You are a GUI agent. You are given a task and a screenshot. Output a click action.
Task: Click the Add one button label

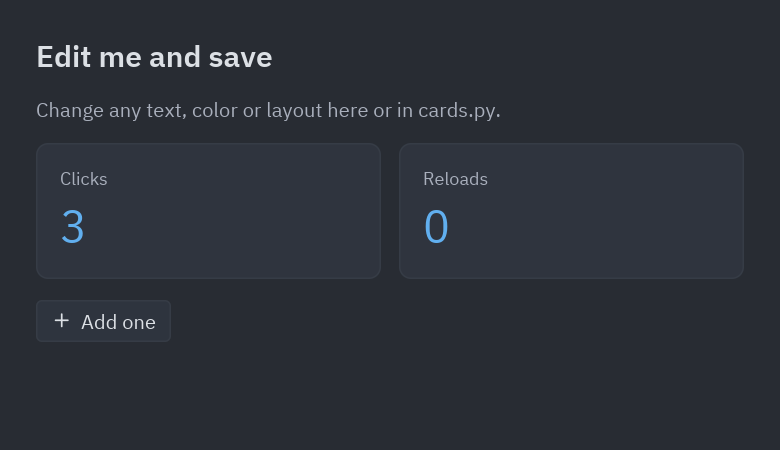coord(118,322)
